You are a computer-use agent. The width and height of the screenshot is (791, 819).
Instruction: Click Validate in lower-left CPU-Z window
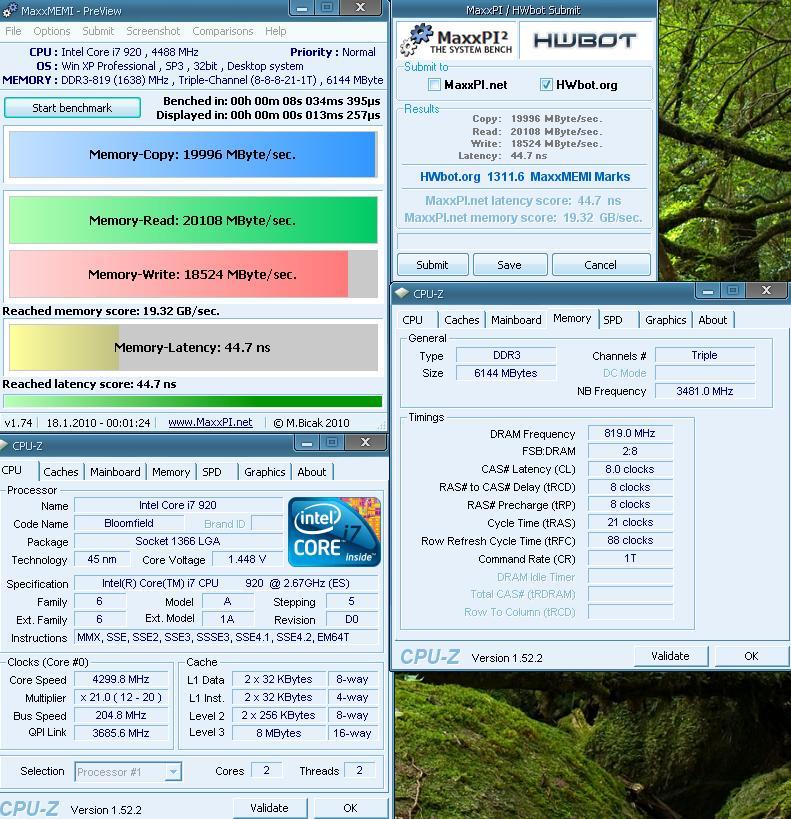tap(269, 808)
